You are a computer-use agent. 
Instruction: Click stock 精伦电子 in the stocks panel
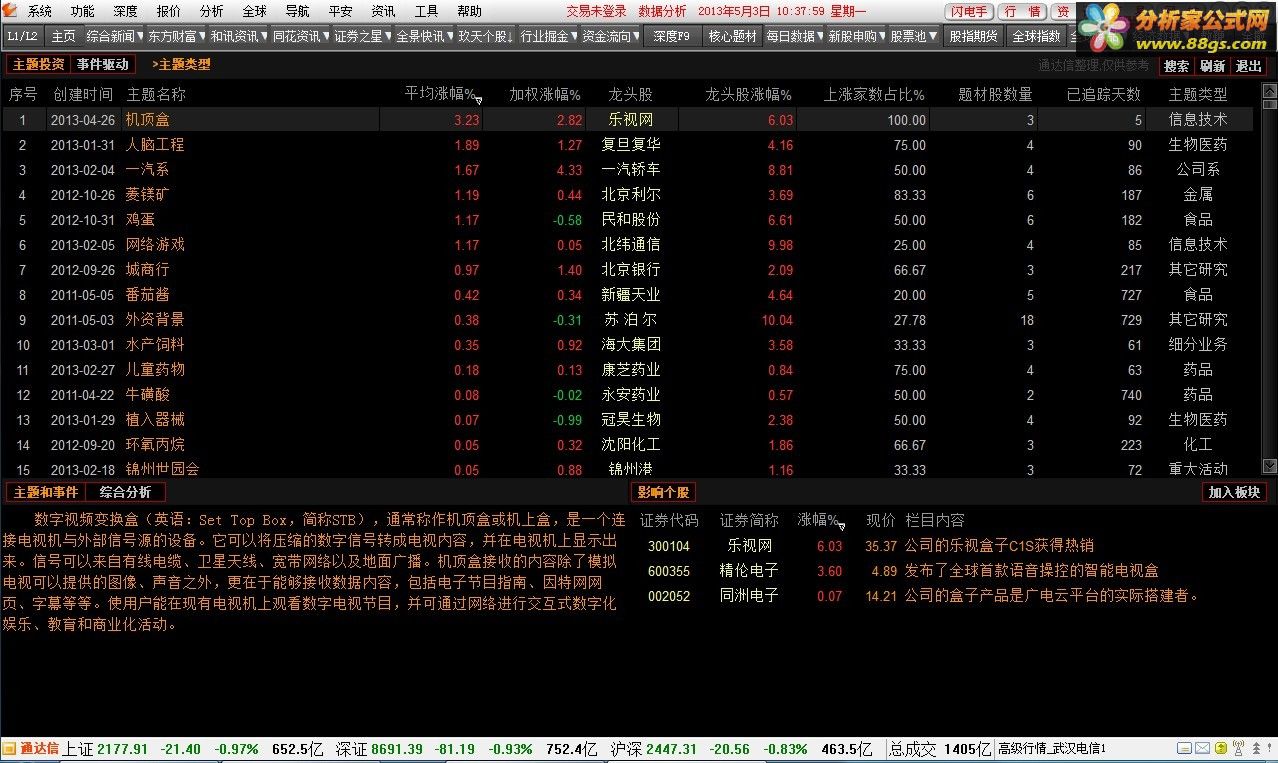749,571
